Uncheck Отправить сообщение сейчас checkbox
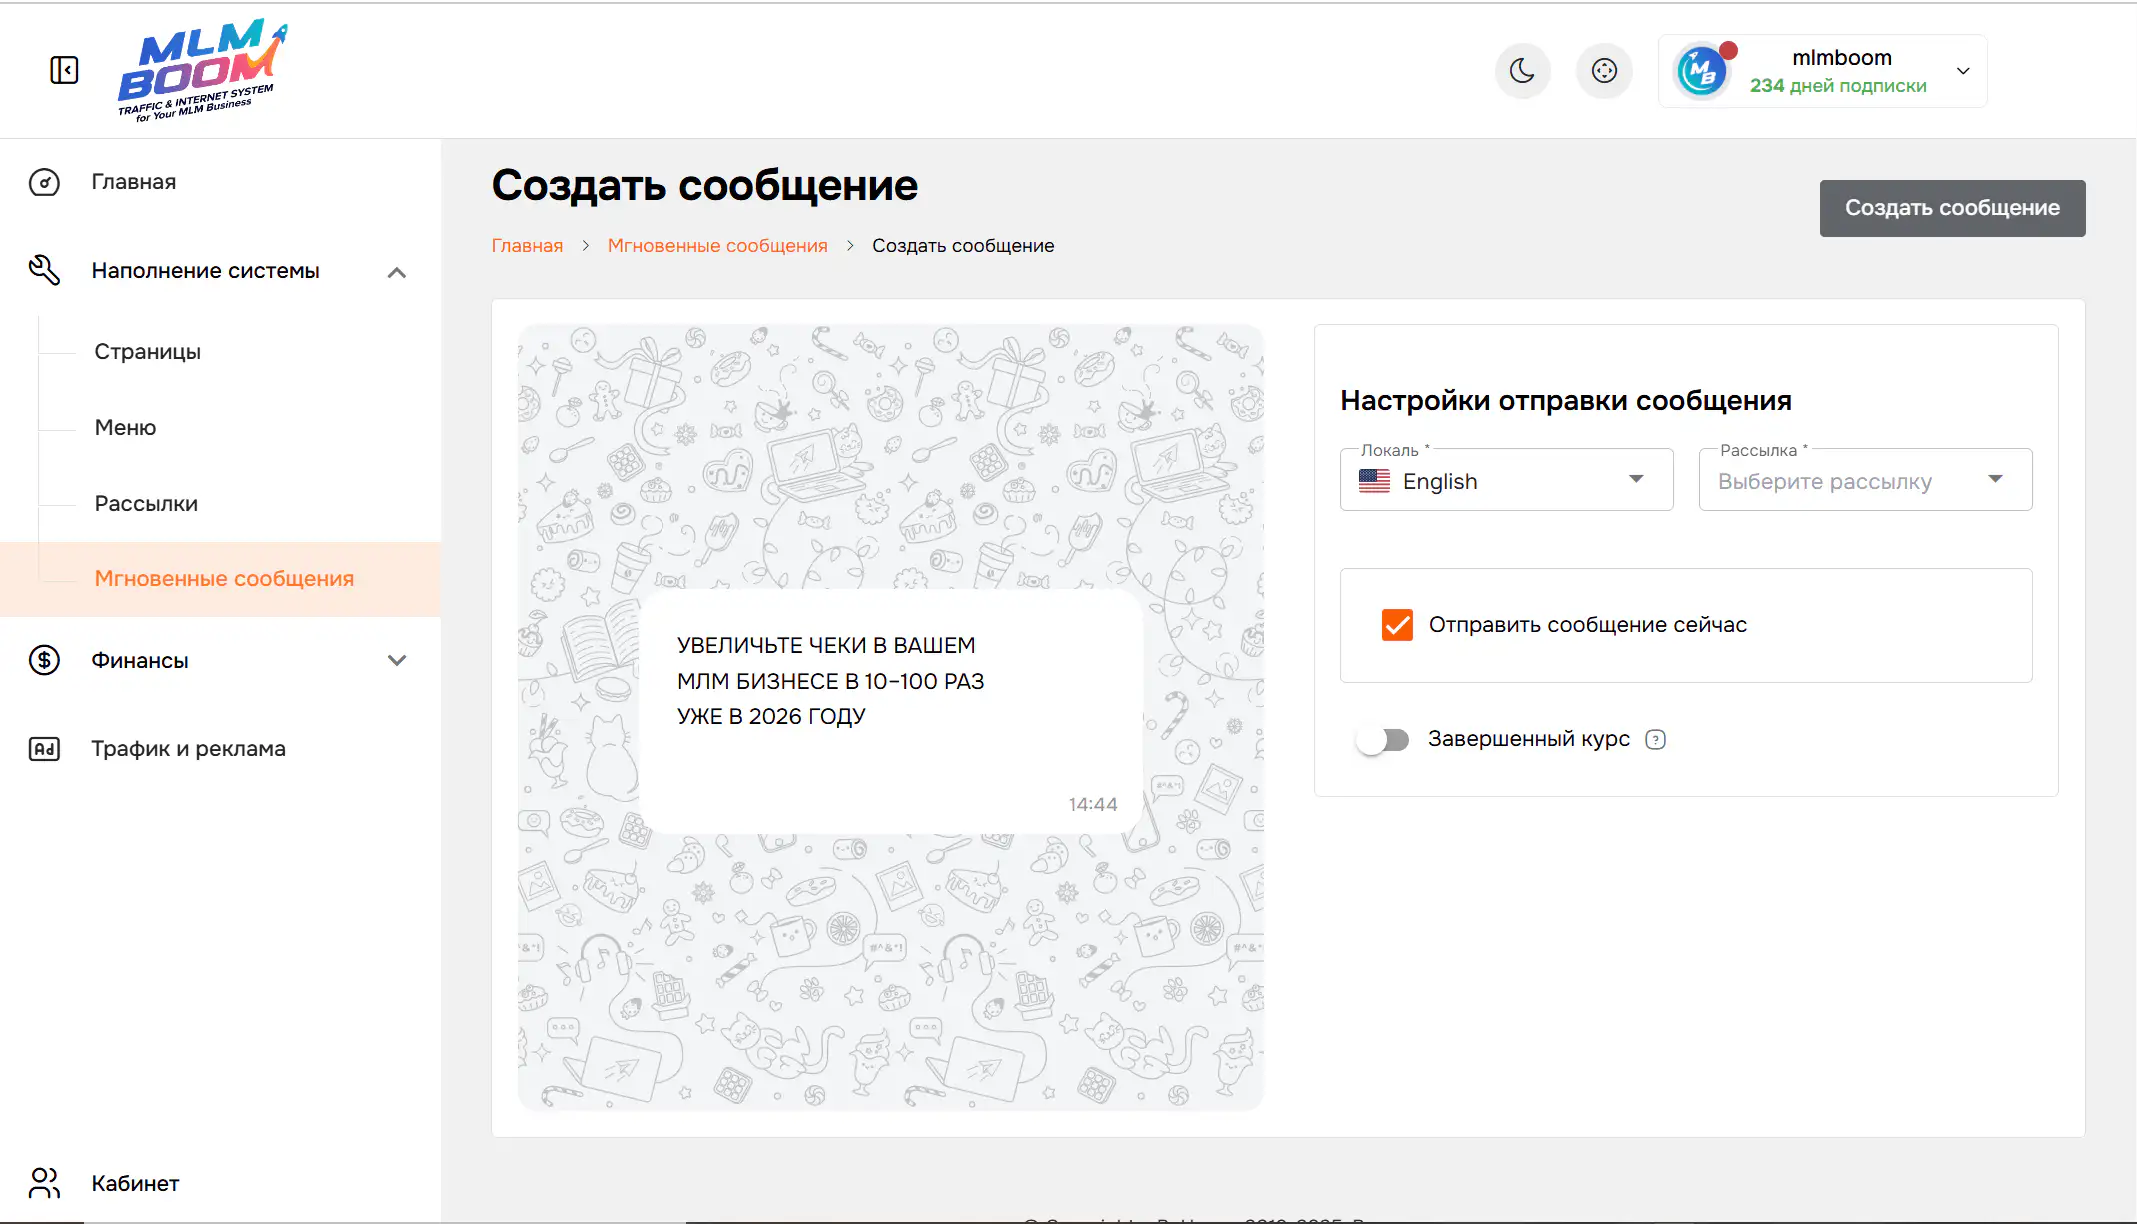Screen dimensions: 2137x1224 (x=1397, y=625)
